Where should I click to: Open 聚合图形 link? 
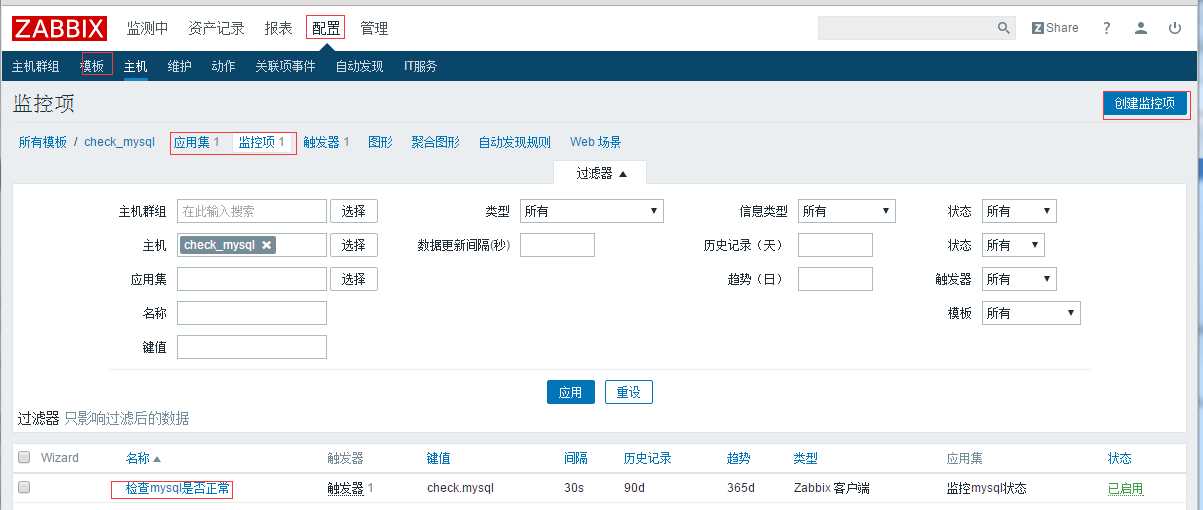click(x=436, y=143)
